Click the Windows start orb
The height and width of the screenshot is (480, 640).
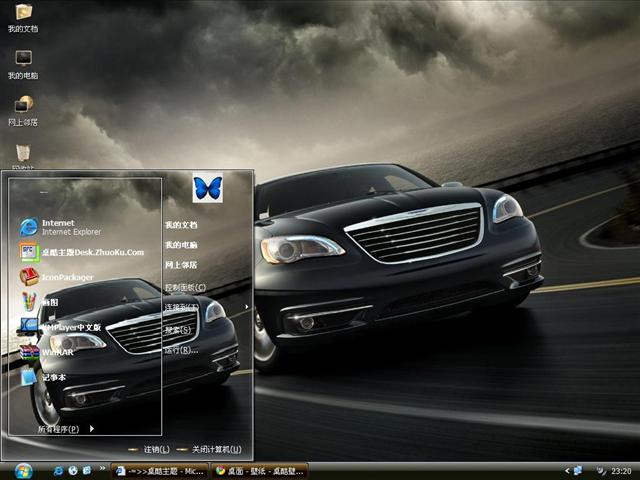point(24,471)
